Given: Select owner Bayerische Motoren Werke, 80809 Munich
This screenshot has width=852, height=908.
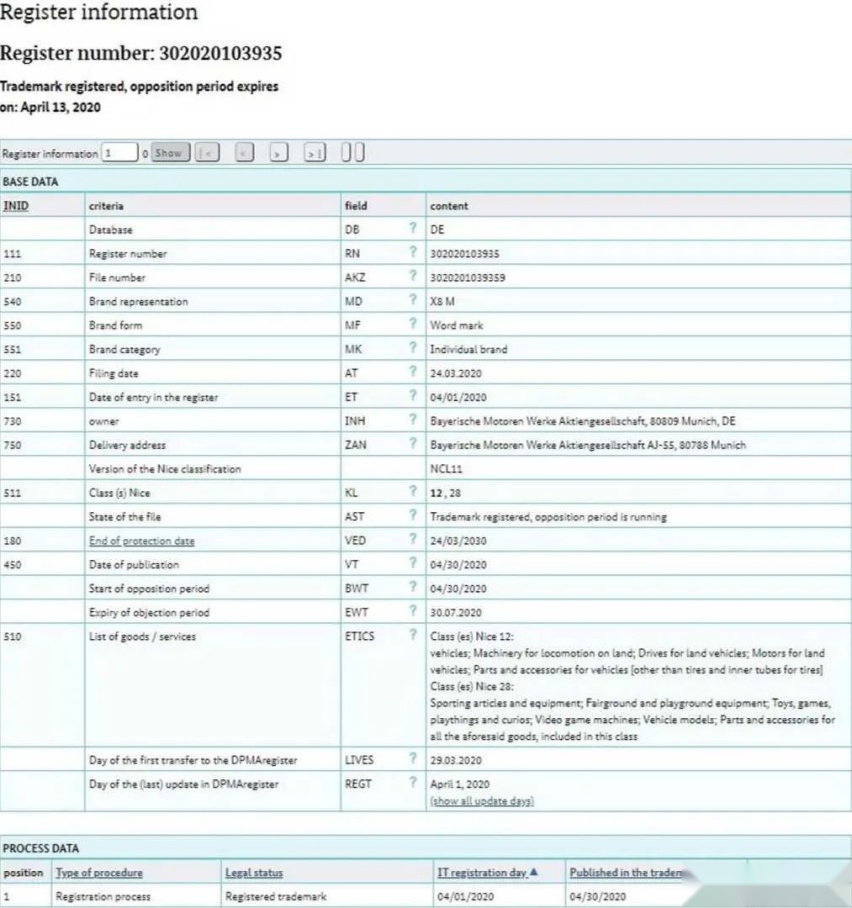Looking at the screenshot, I should coord(583,422).
